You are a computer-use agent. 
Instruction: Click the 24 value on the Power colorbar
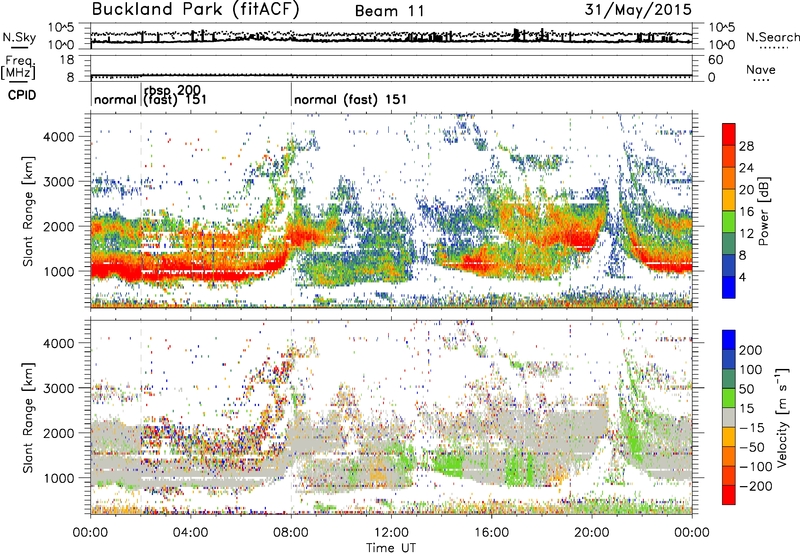[x=746, y=168]
